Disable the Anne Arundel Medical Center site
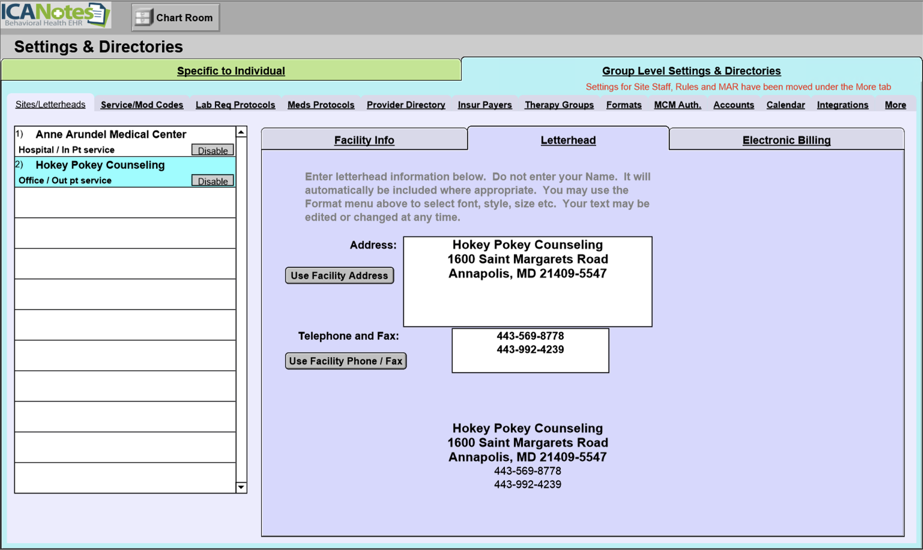 tap(212, 150)
